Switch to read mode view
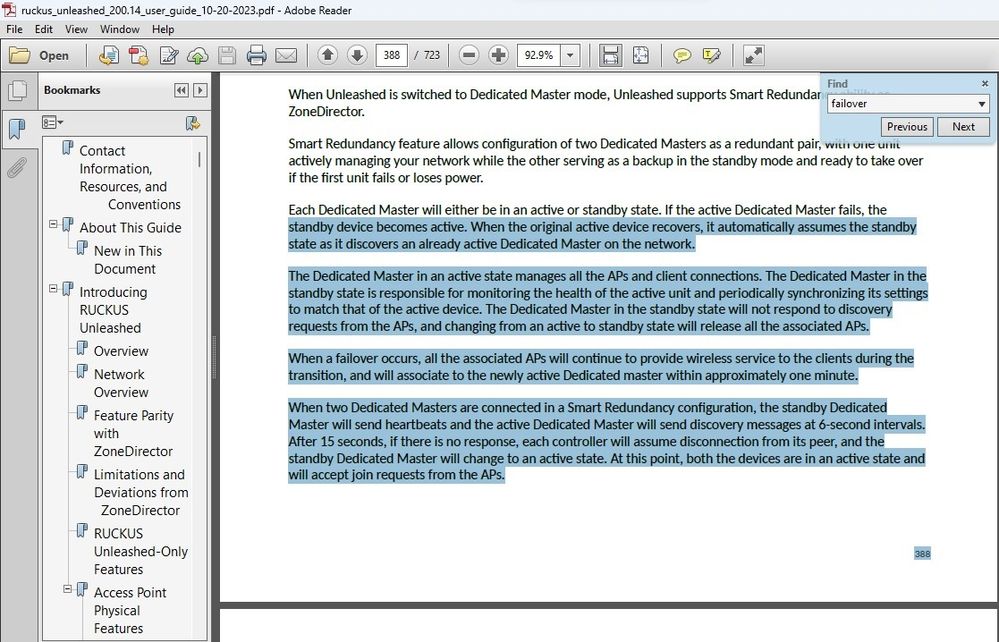This screenshot has width=999, height=642. (x=754, y=56)
